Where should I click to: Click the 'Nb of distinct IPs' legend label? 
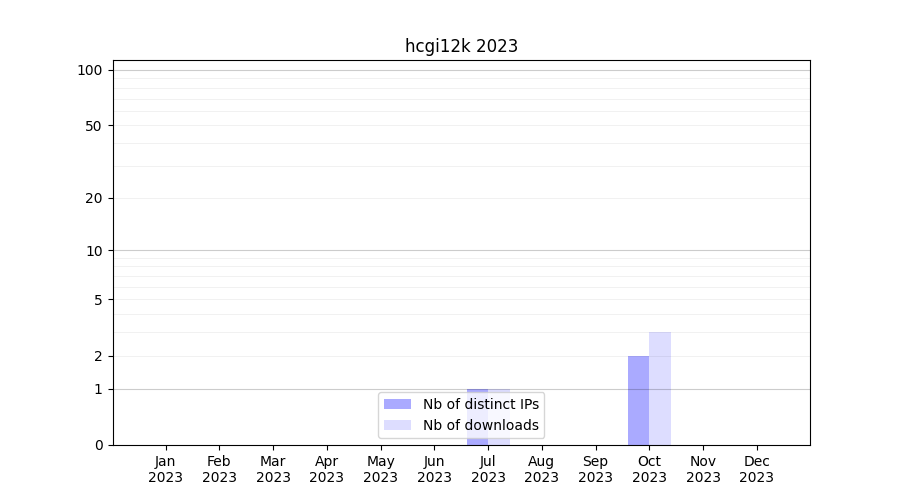point(481,404)
